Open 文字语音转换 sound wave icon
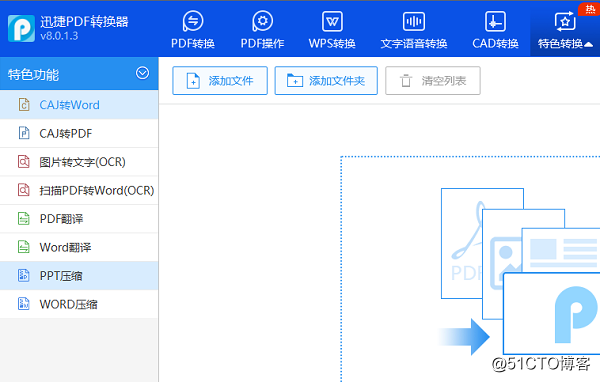 point(414,21)
